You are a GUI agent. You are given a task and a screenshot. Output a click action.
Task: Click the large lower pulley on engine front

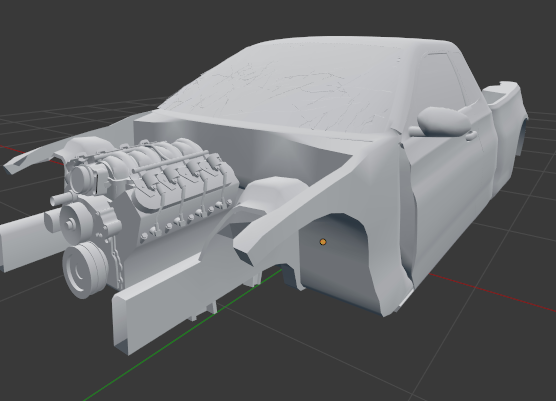85,270
